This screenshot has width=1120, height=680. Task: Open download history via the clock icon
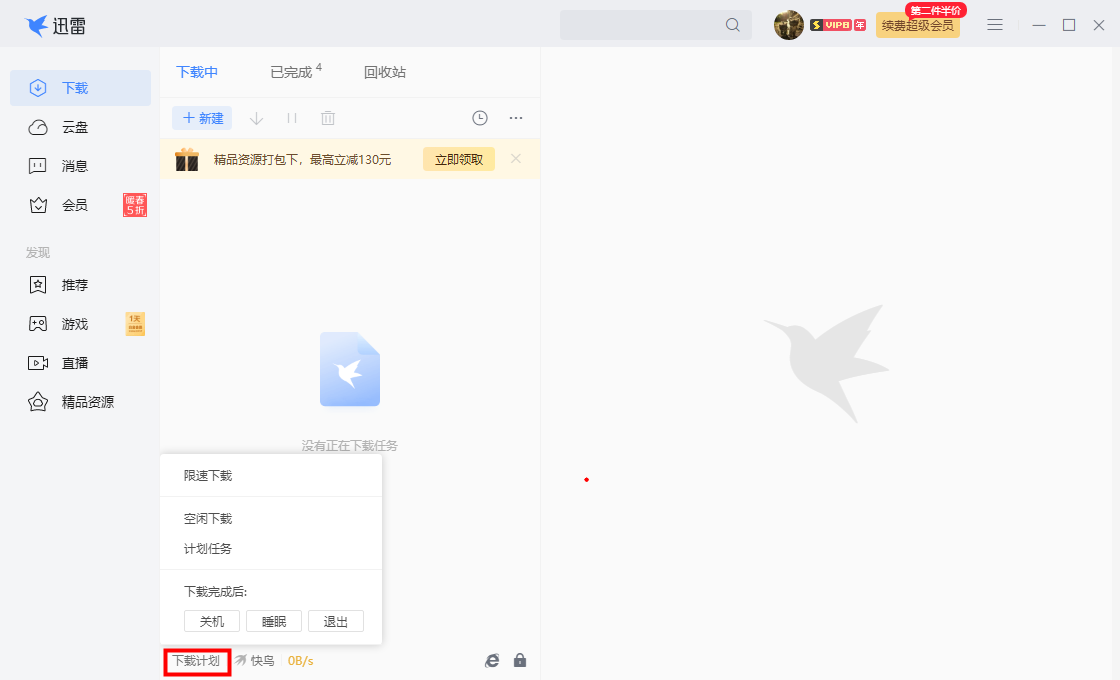pyautogui.click(x=479, y=117)
